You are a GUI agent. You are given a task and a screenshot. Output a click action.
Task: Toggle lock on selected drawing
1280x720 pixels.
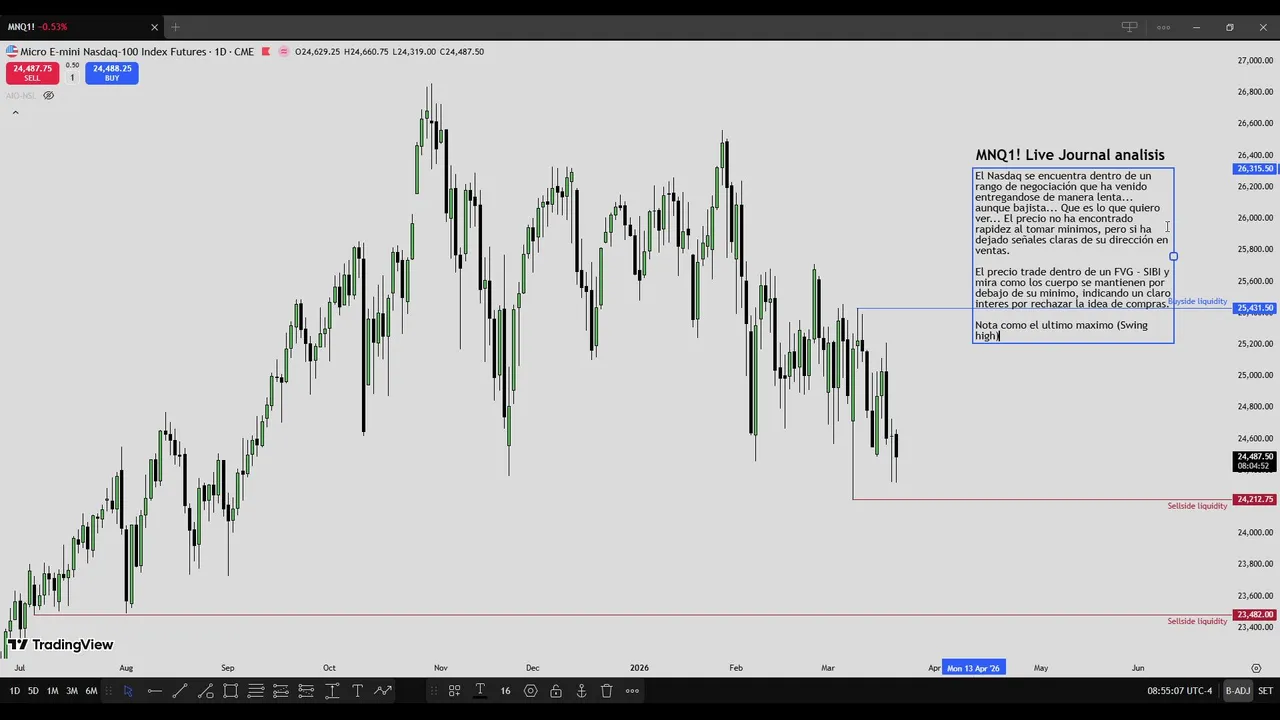[x=556, y=691]
